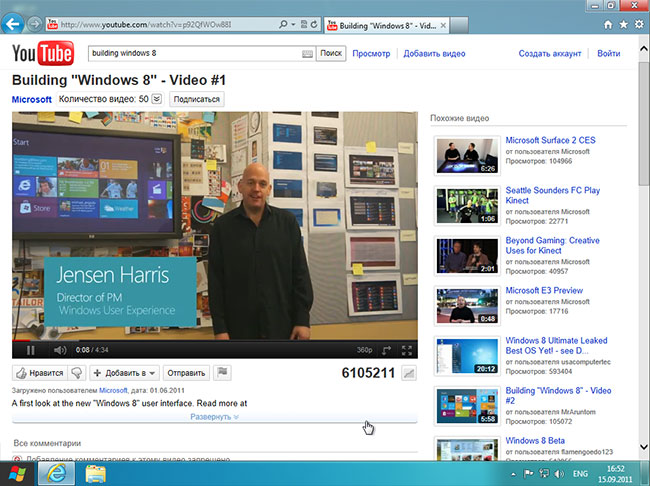Screen dimensions: 650x486
Task: Click the compatibility view icon in address bar
Action: (x=304, y=24)
